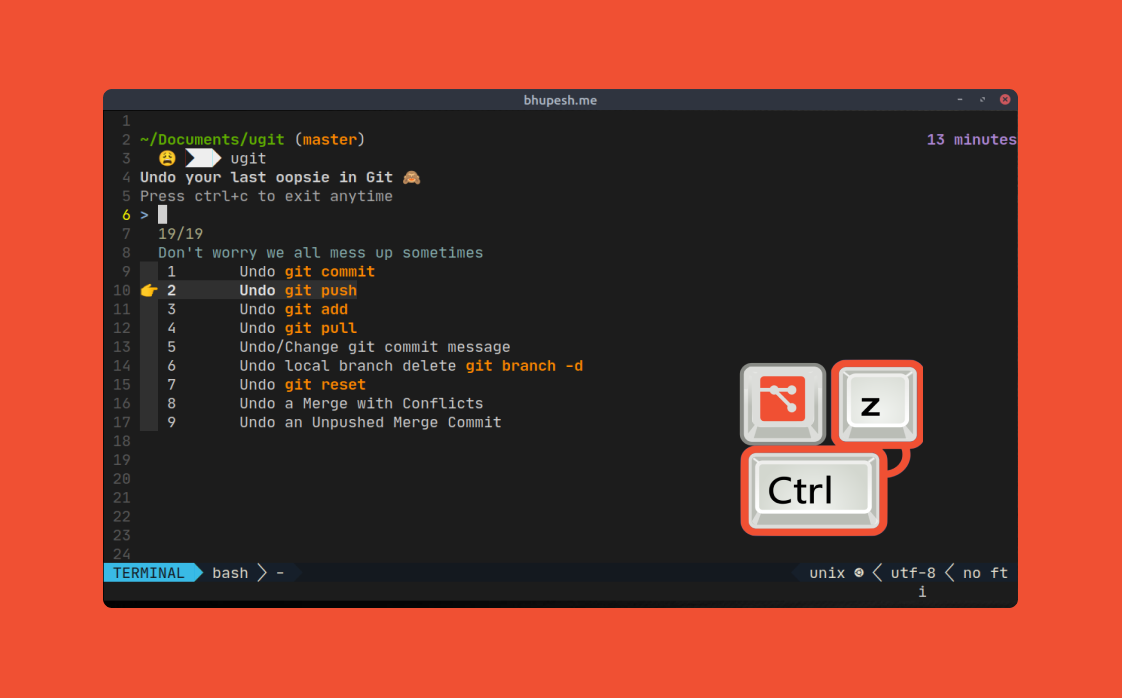Screen dimensions: 1122x698
Task: Click line number 24 in gutter
Action: click(122, 554)
